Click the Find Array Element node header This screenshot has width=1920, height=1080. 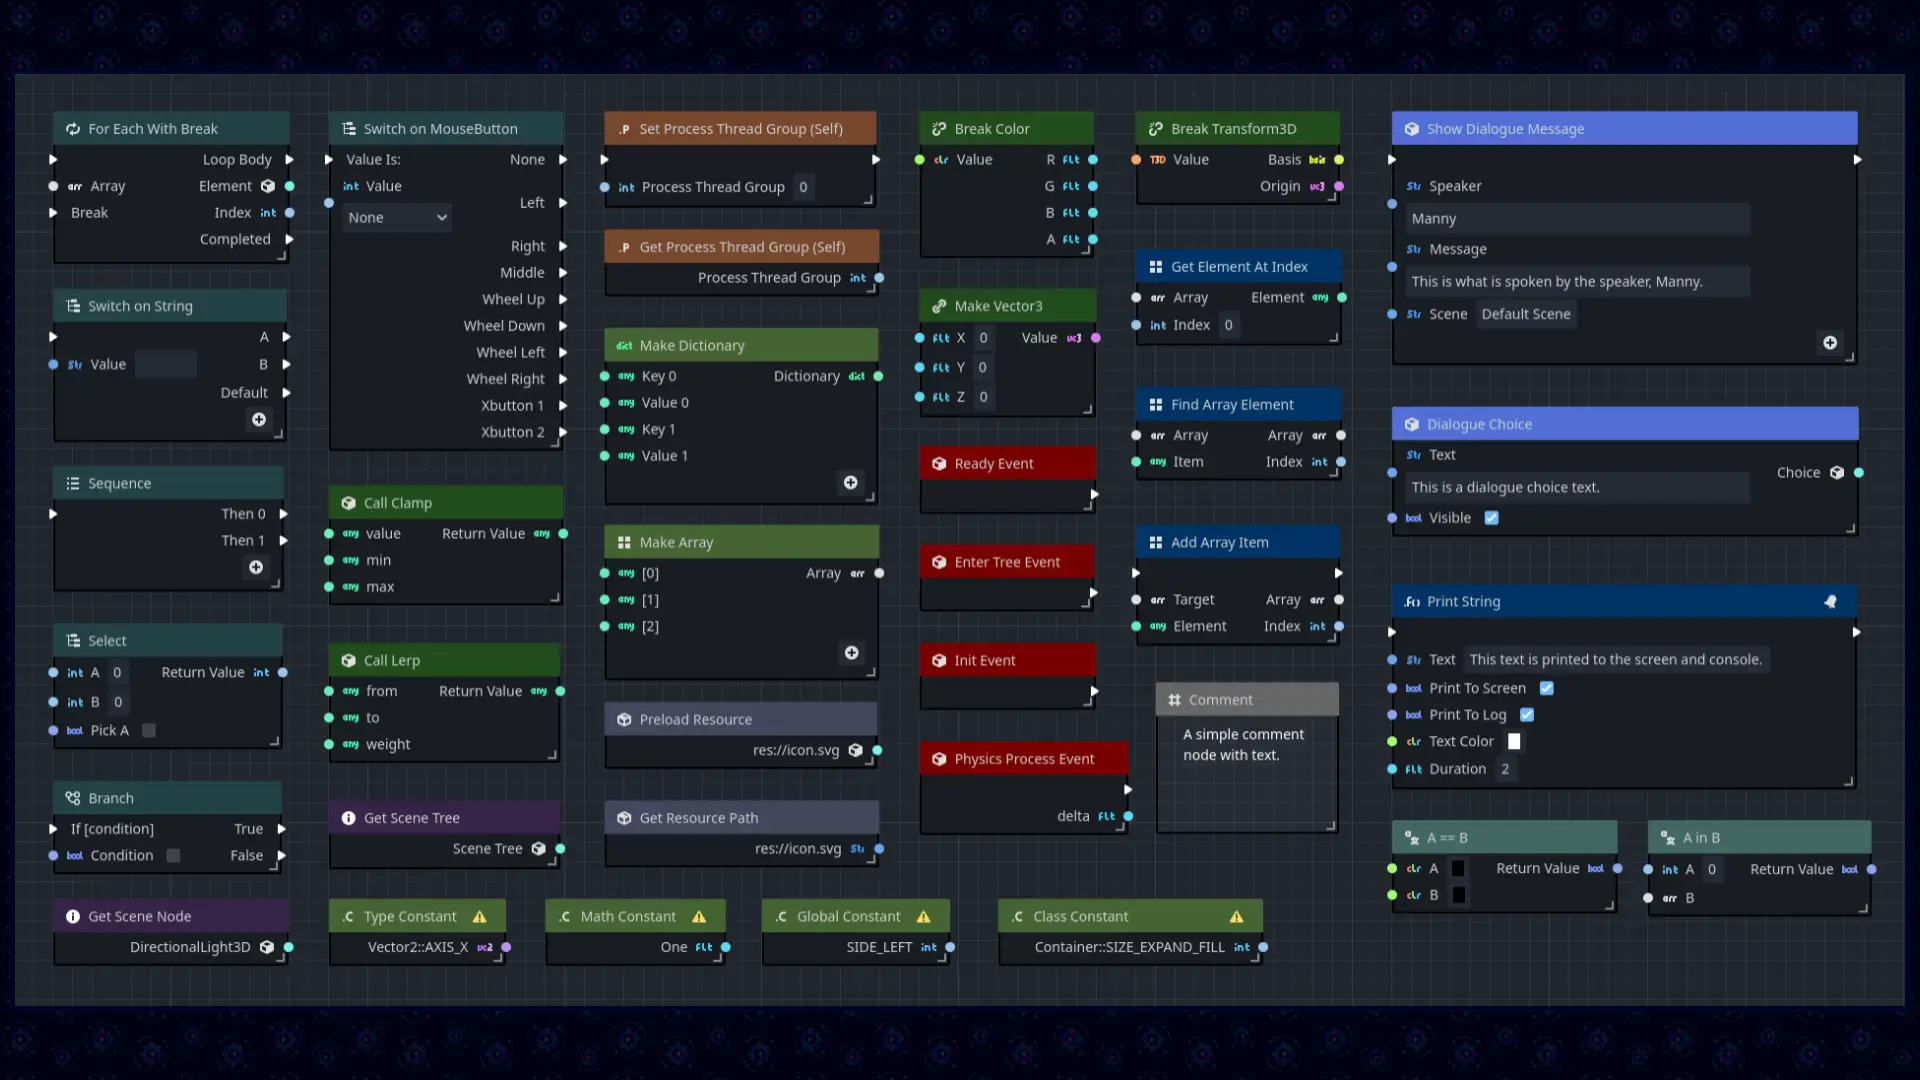1238,404
